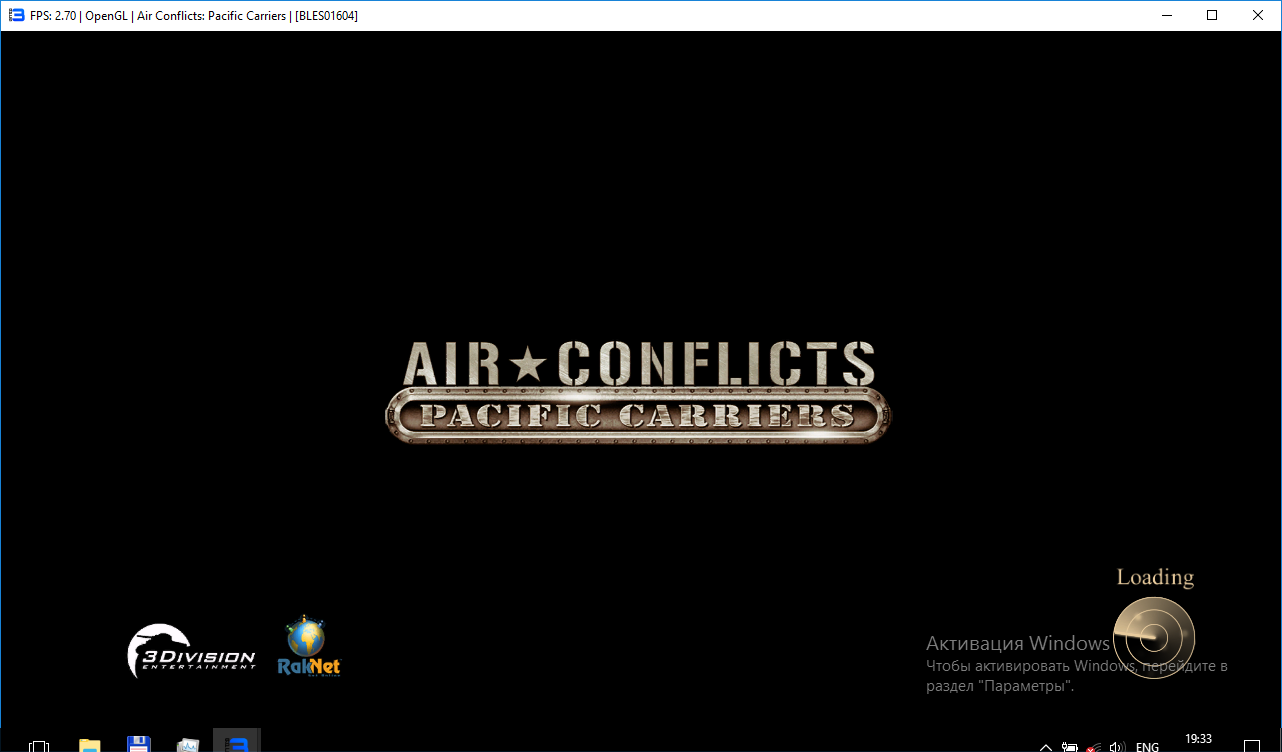Open the Task View taskbar button
The width and height of the screenshot is (1282, 752).
tap(40, 745)
